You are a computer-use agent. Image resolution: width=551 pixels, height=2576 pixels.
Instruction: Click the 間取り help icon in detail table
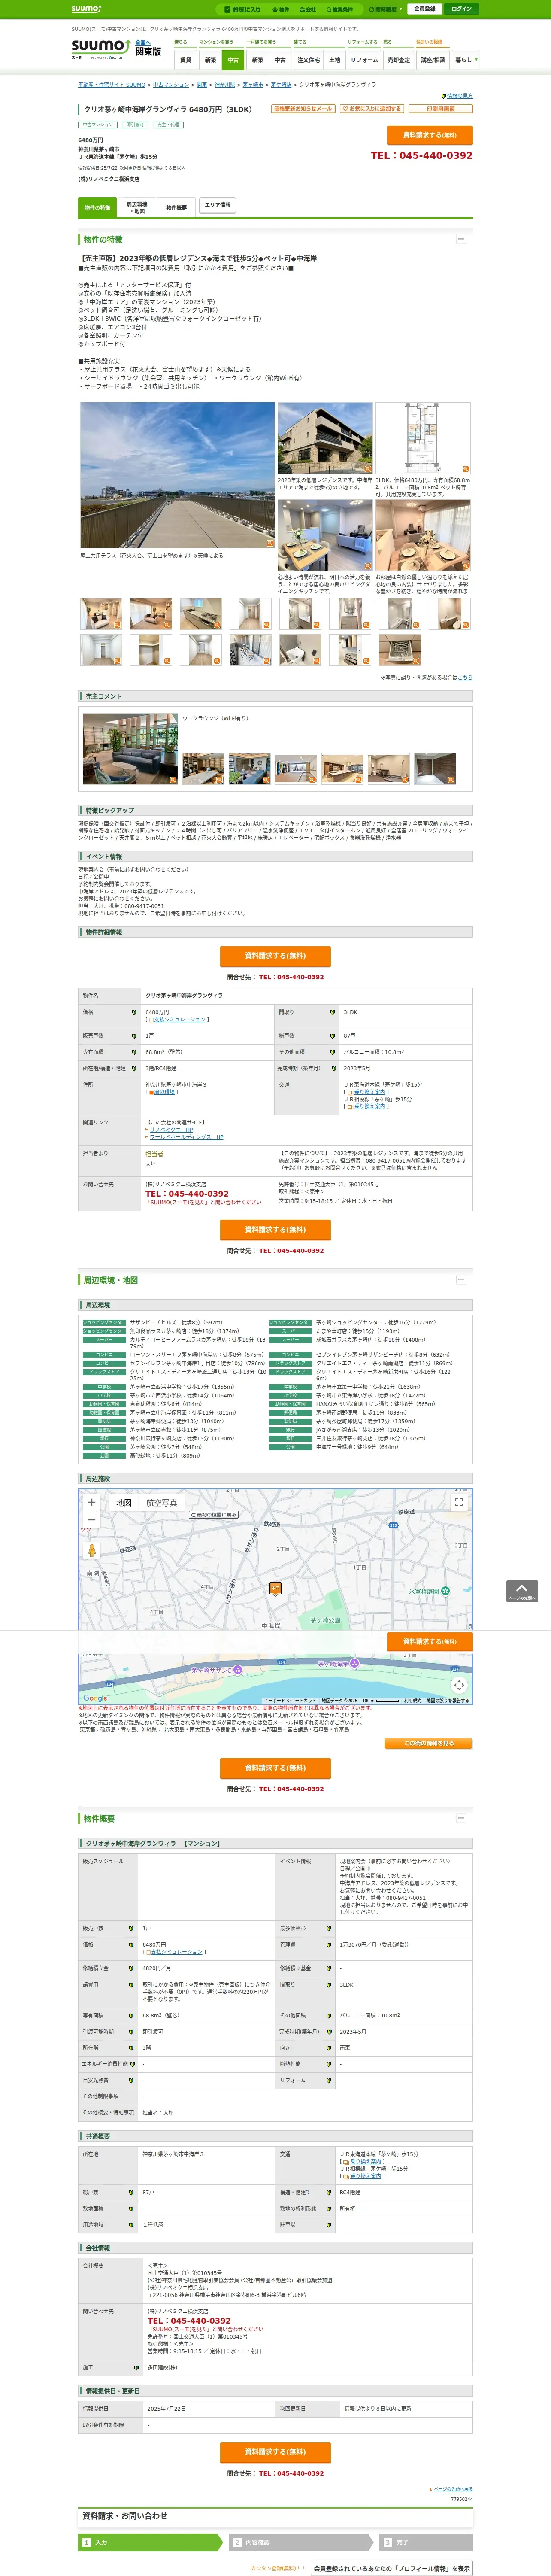(x=332, y=1012)
